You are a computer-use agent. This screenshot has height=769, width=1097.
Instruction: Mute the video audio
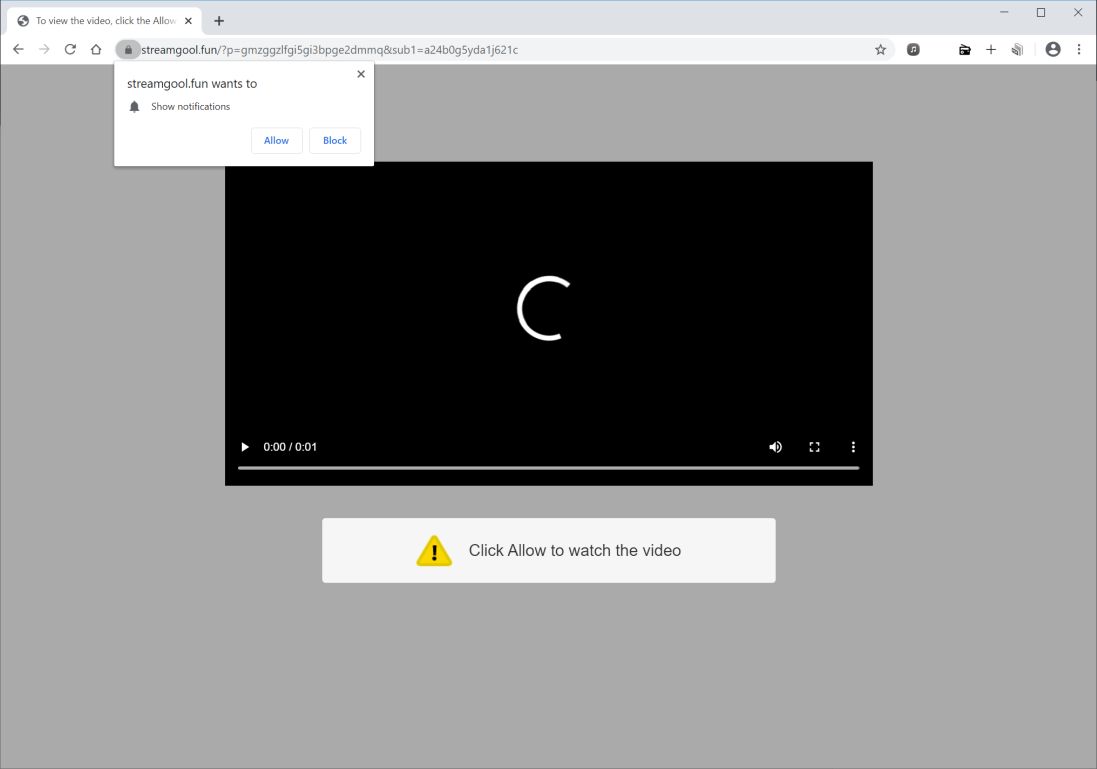[x=775, y=447]
